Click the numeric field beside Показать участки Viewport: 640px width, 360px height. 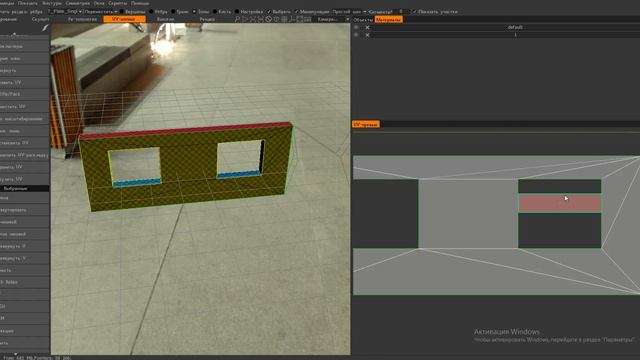tap(402, 11)
